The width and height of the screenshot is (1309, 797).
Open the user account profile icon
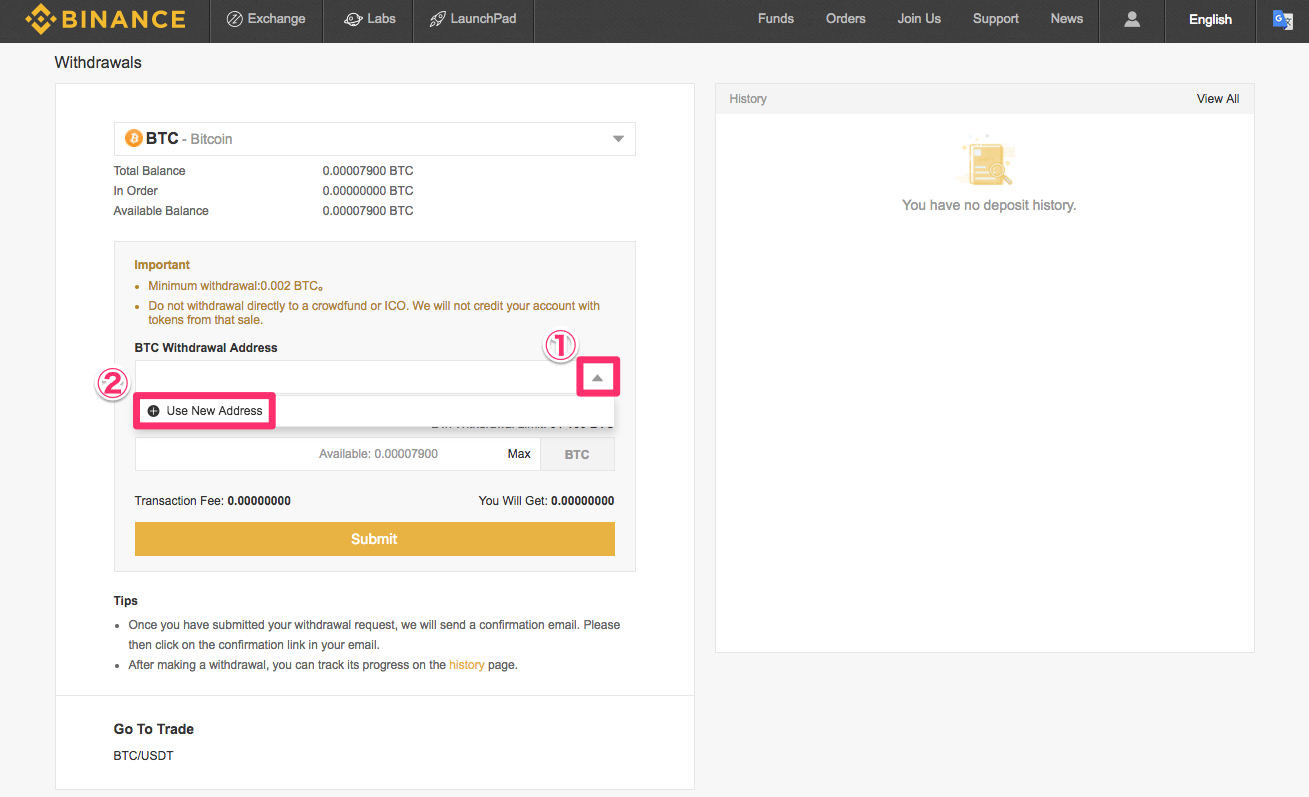(1132, 19)
